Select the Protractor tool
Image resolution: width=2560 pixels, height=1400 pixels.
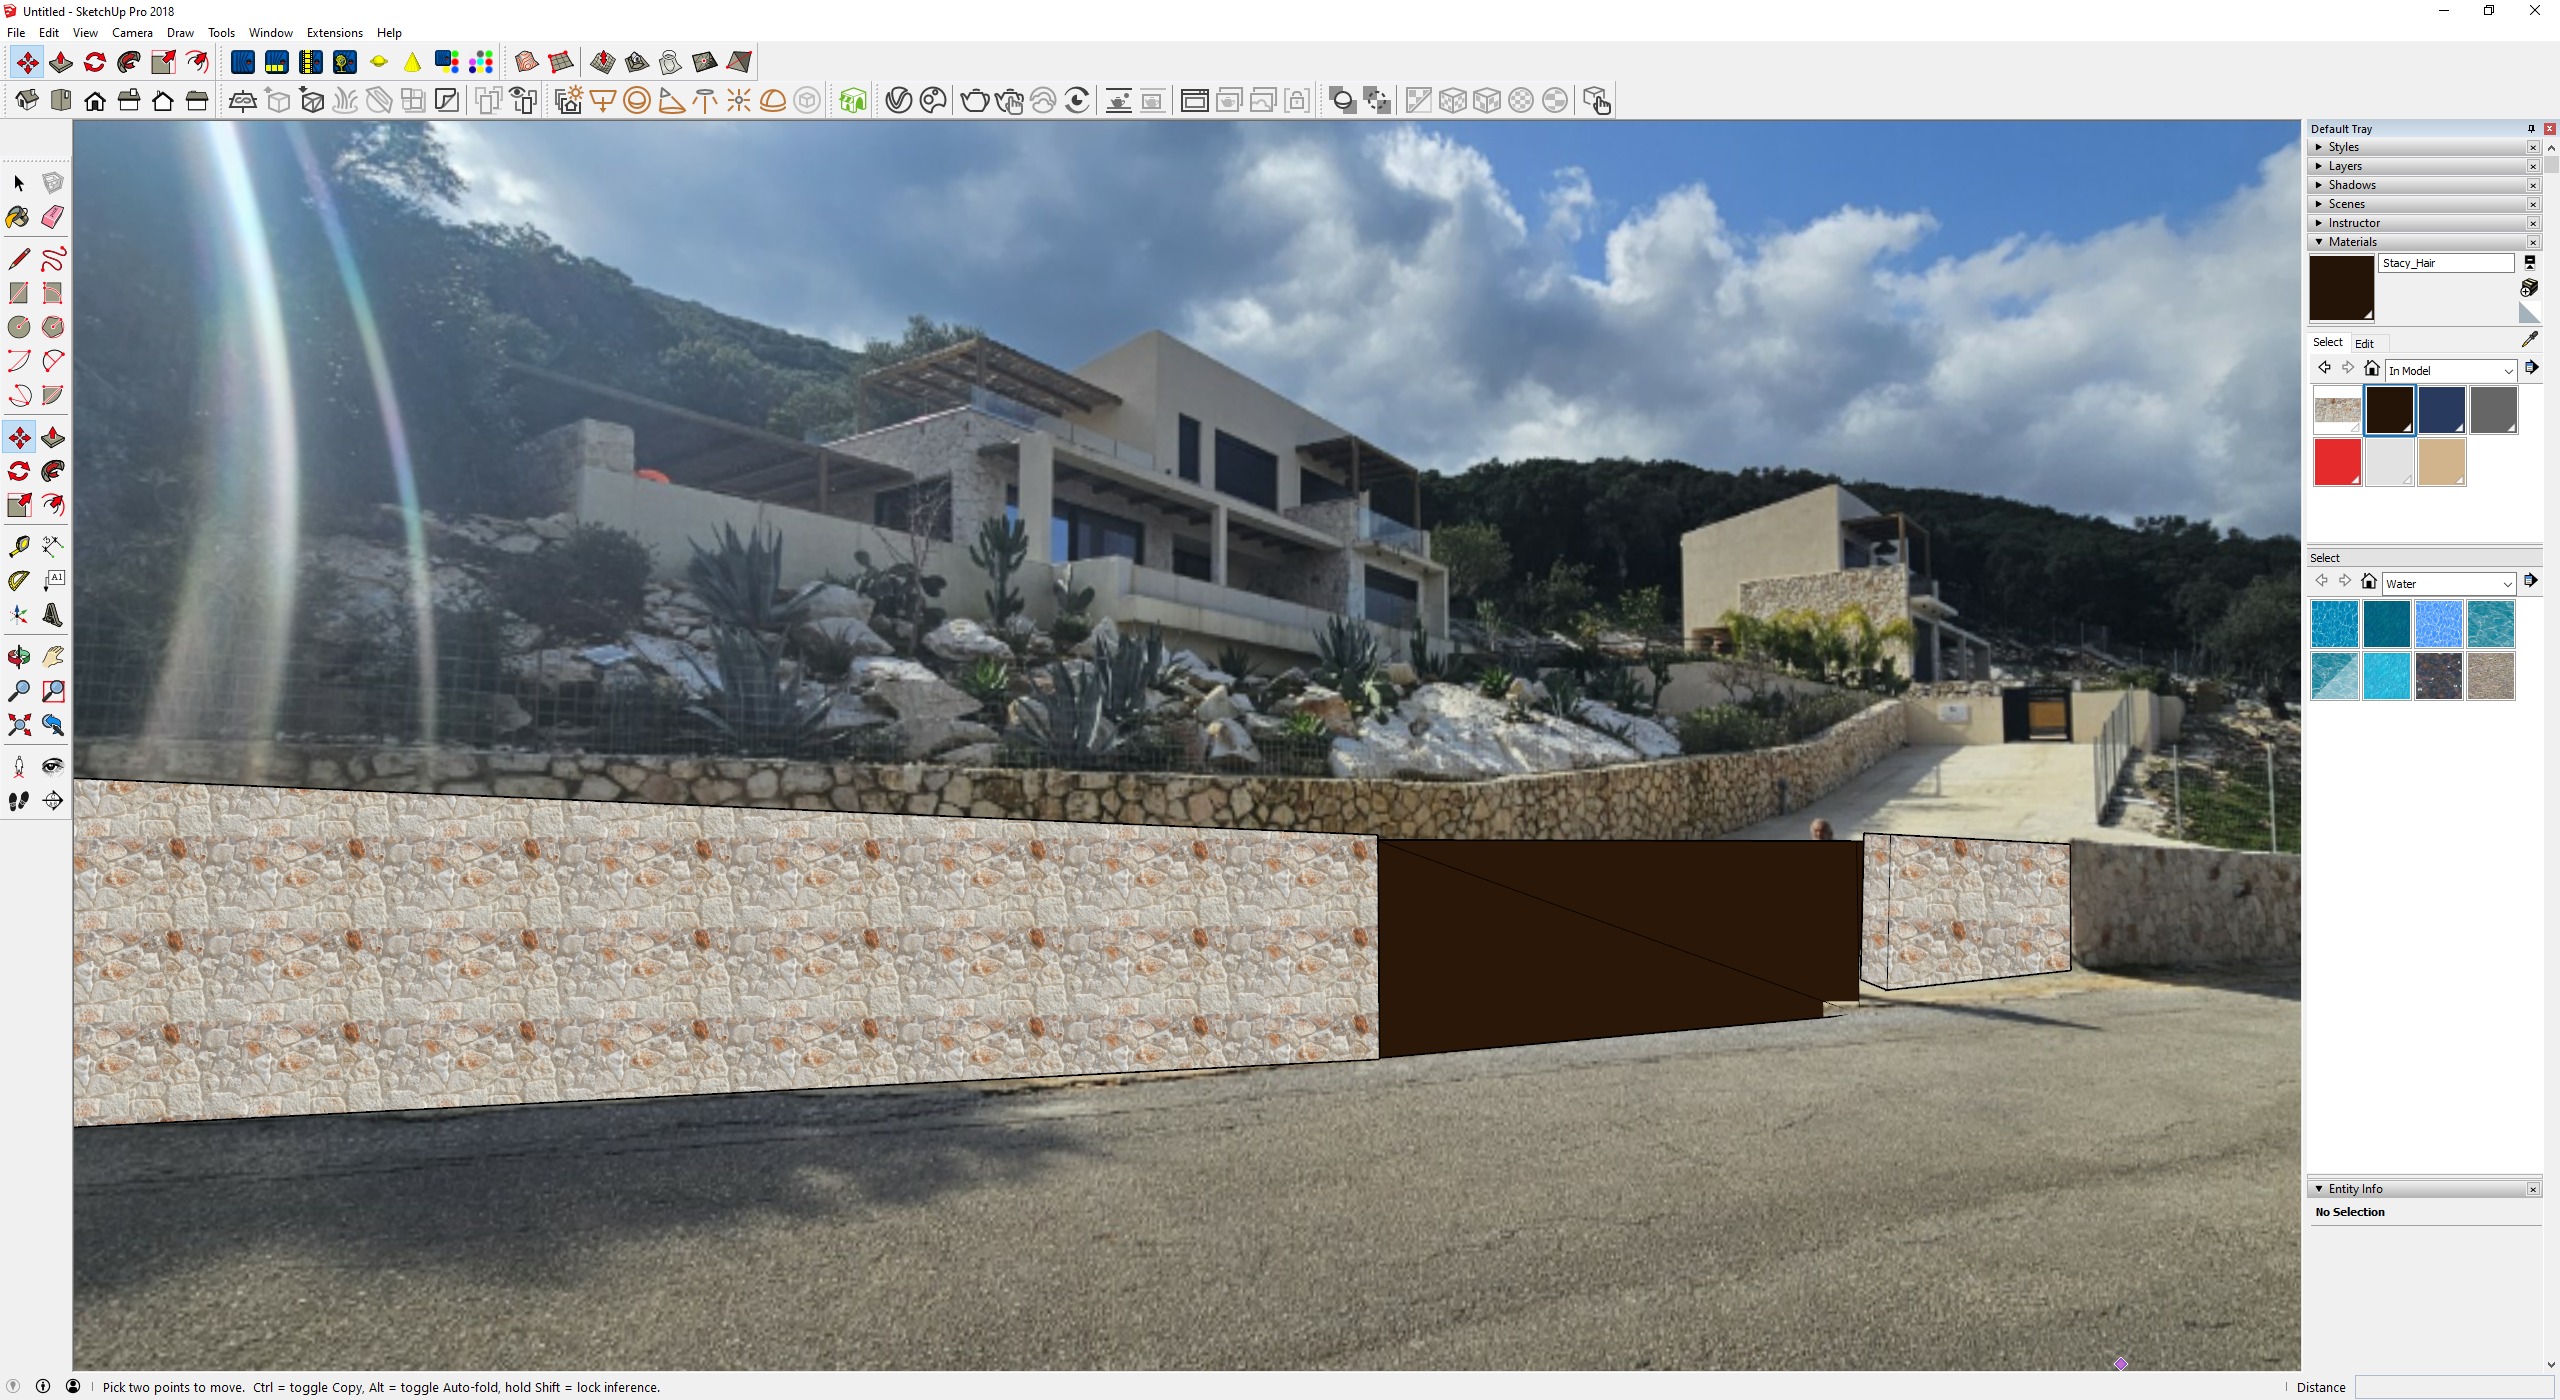pos(18,580)
